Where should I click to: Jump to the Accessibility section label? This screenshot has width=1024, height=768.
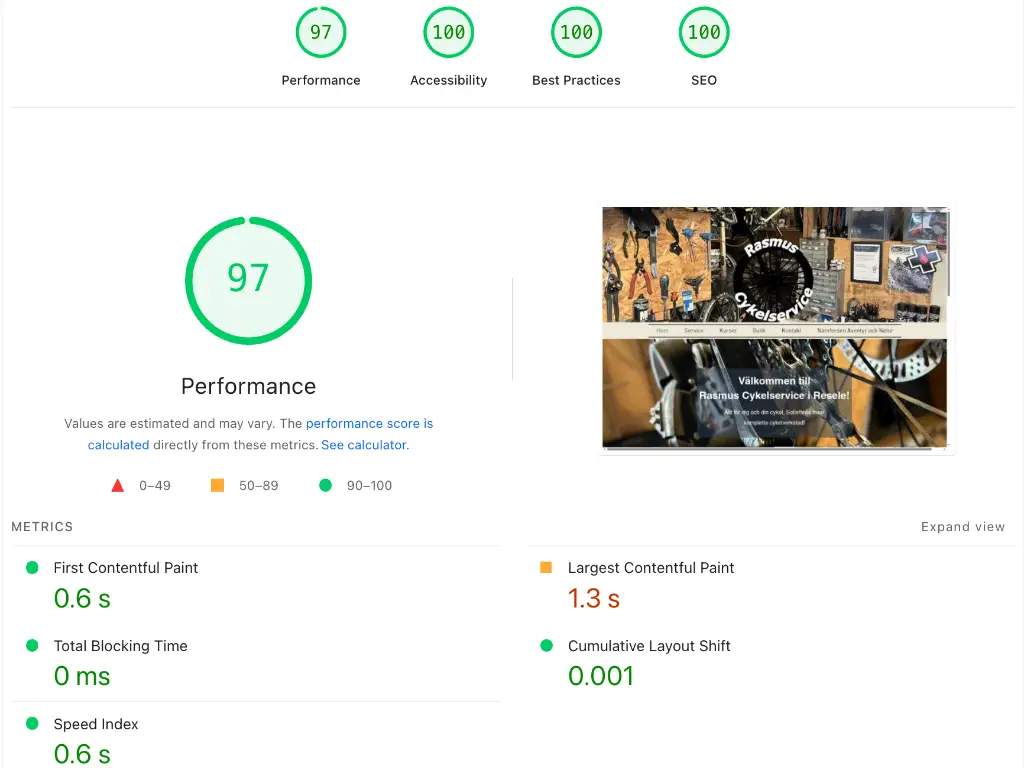[448, 80]
